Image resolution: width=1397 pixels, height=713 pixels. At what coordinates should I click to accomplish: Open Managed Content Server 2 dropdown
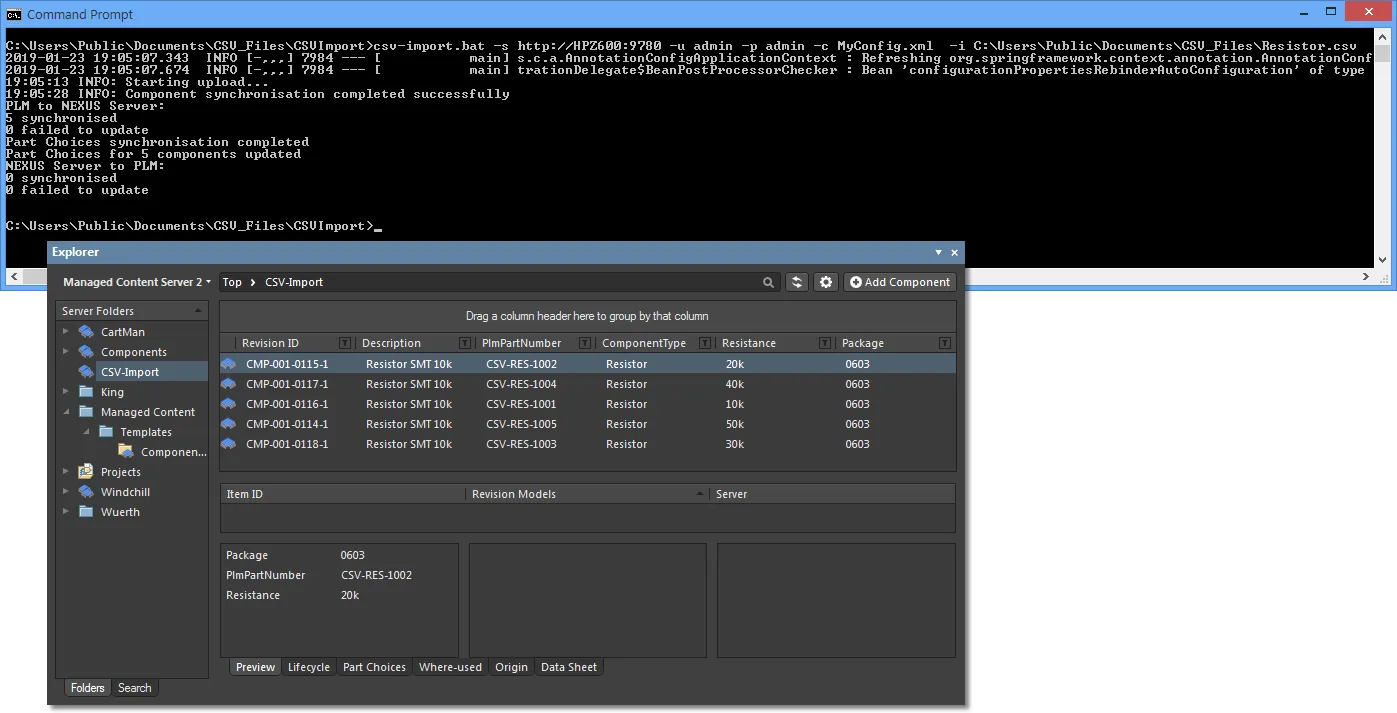[137, 282]
